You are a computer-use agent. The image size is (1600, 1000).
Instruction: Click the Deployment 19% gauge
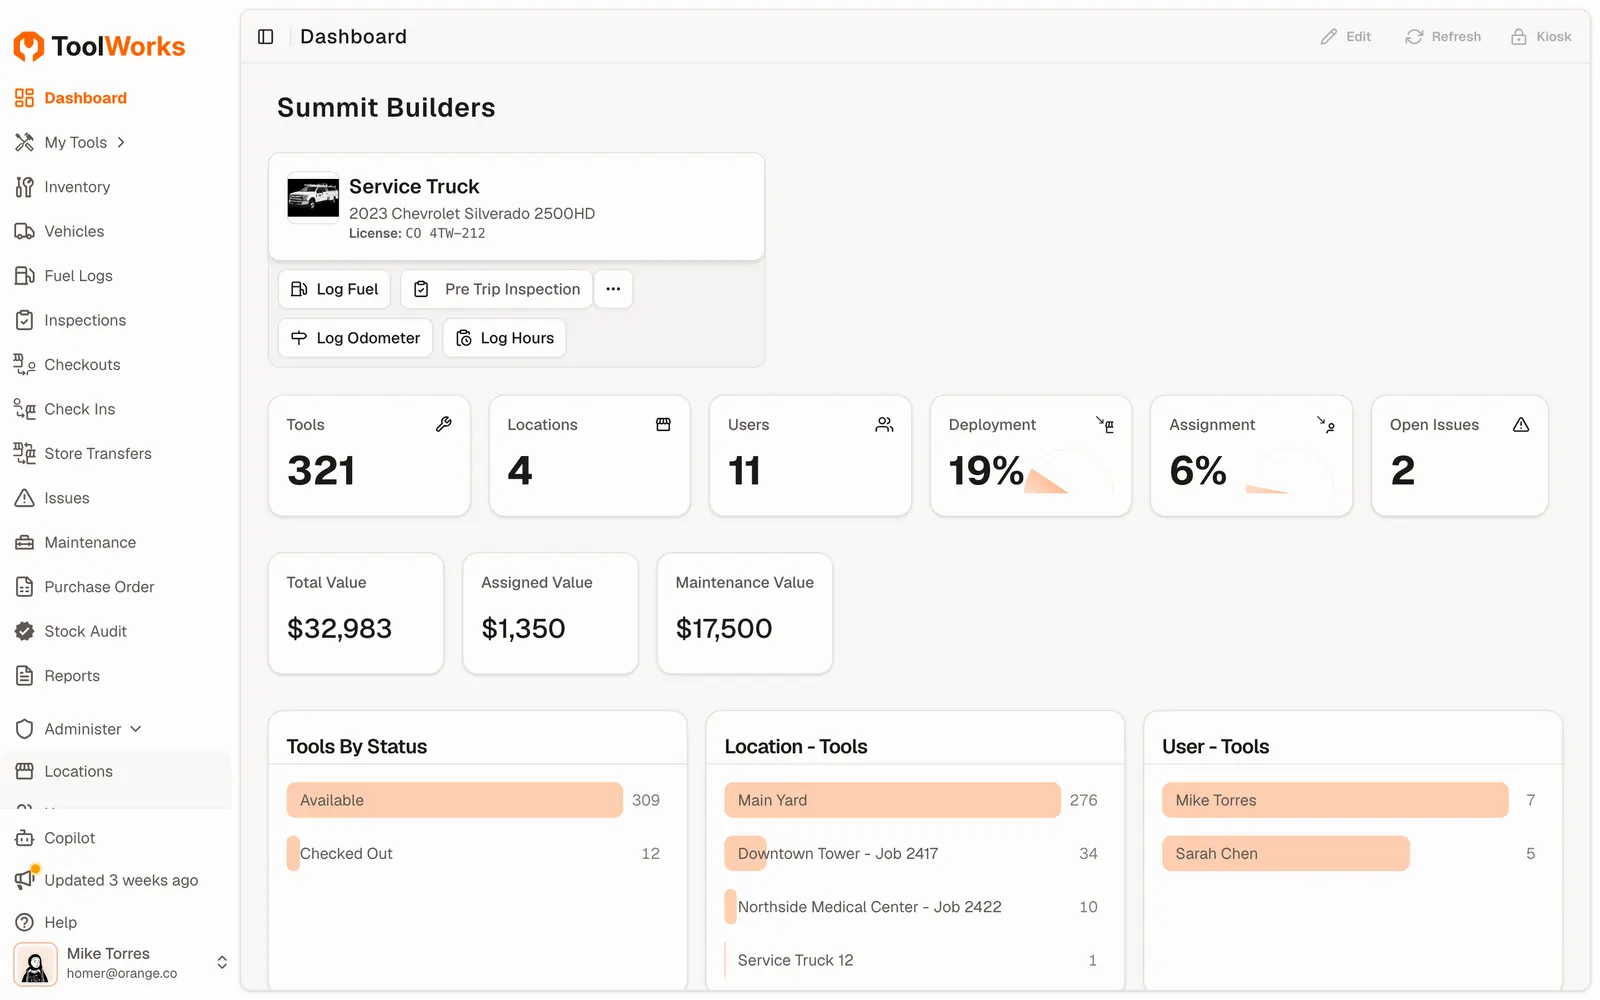[1068, 471]
